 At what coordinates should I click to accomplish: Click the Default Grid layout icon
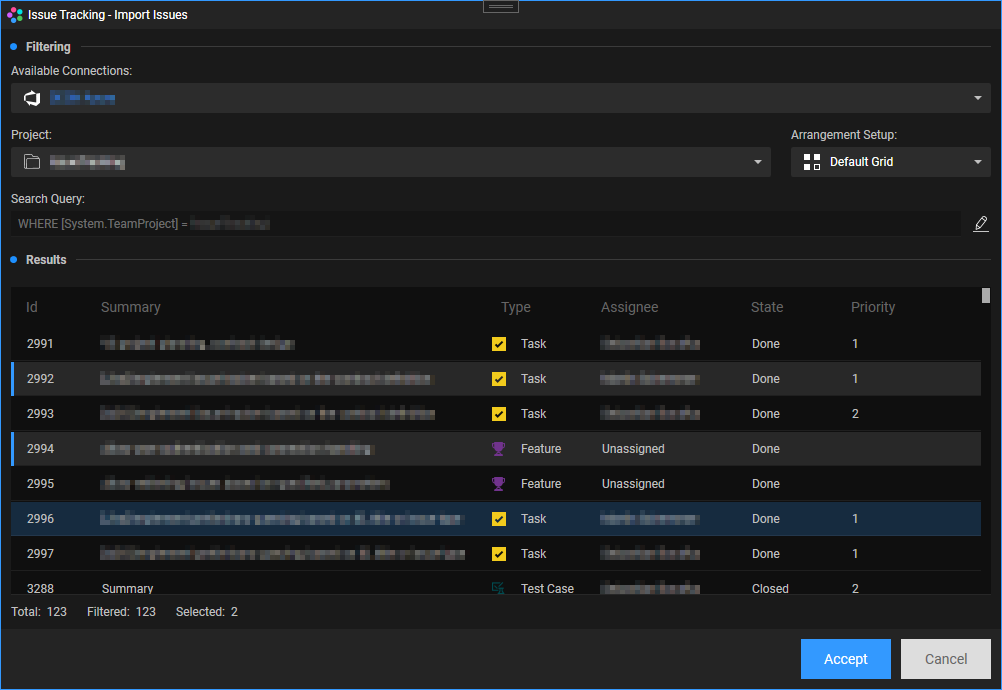click(812, 162)
